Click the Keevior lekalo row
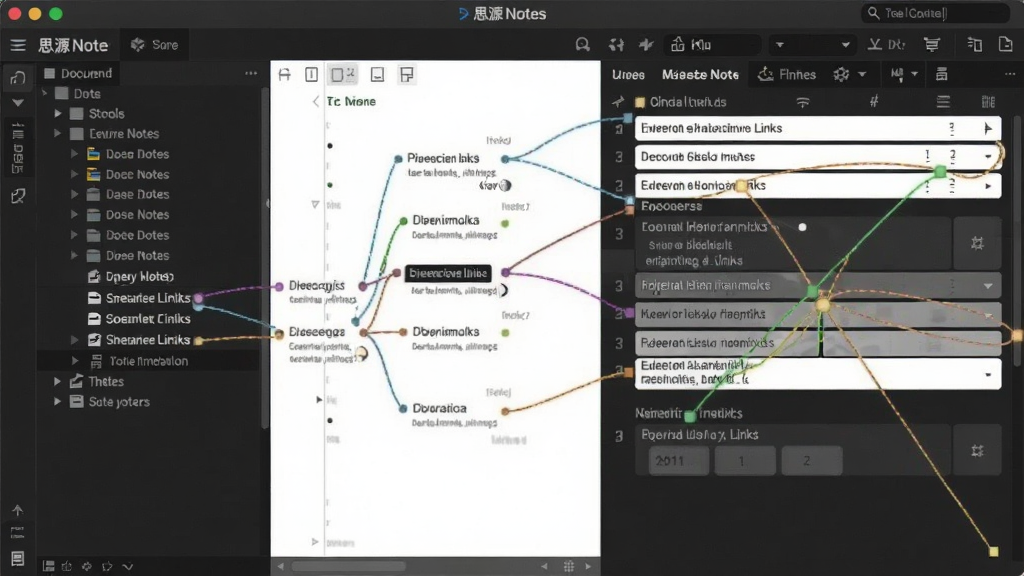The image size is (1024, 576). click(x=818, y=314)
